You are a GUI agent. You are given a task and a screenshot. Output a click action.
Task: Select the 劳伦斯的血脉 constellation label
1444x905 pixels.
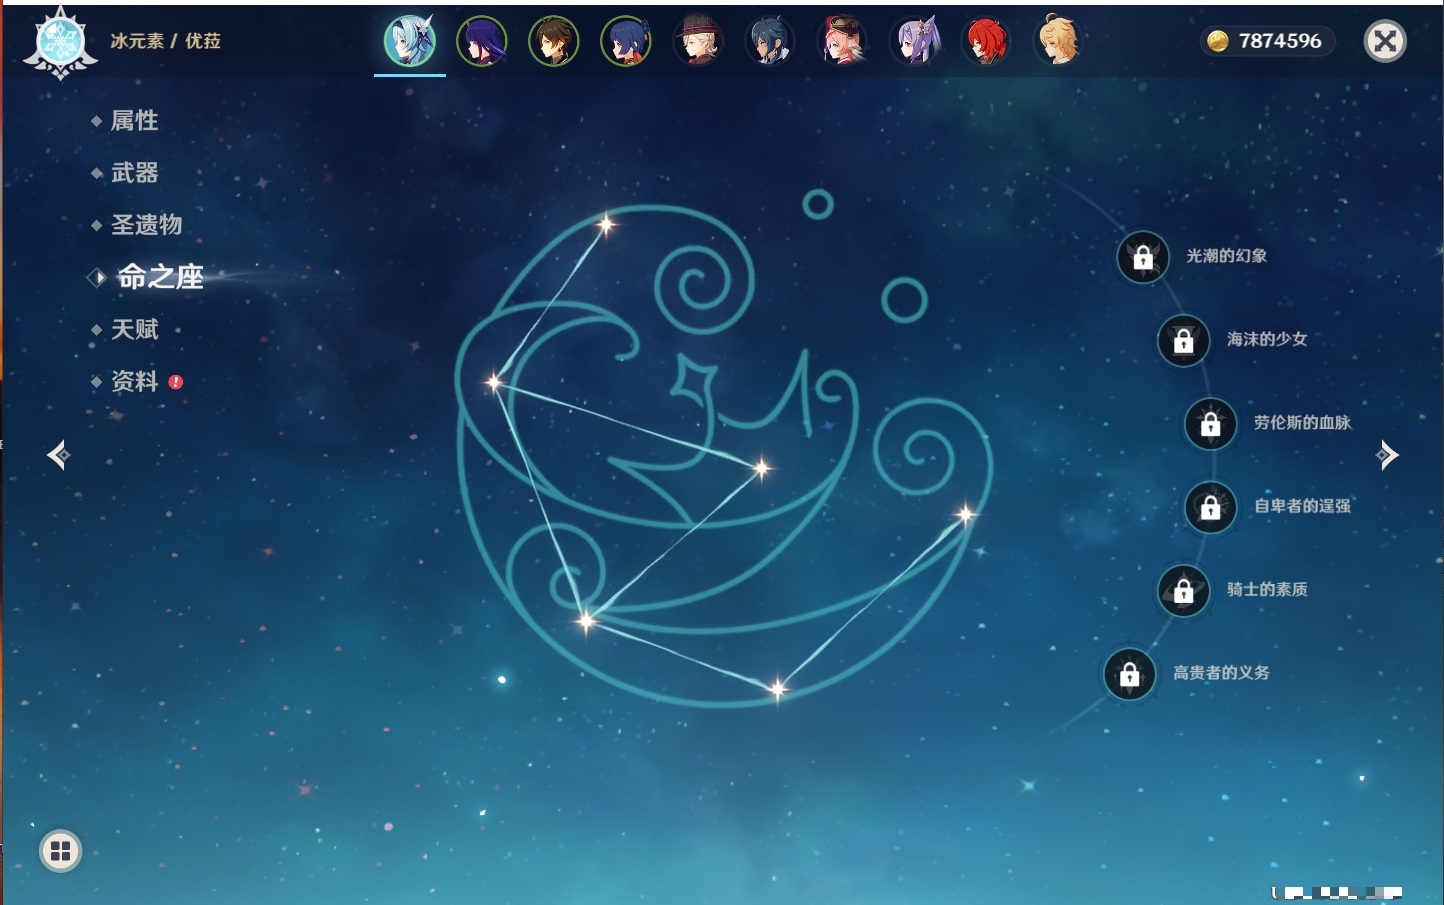1302,422
